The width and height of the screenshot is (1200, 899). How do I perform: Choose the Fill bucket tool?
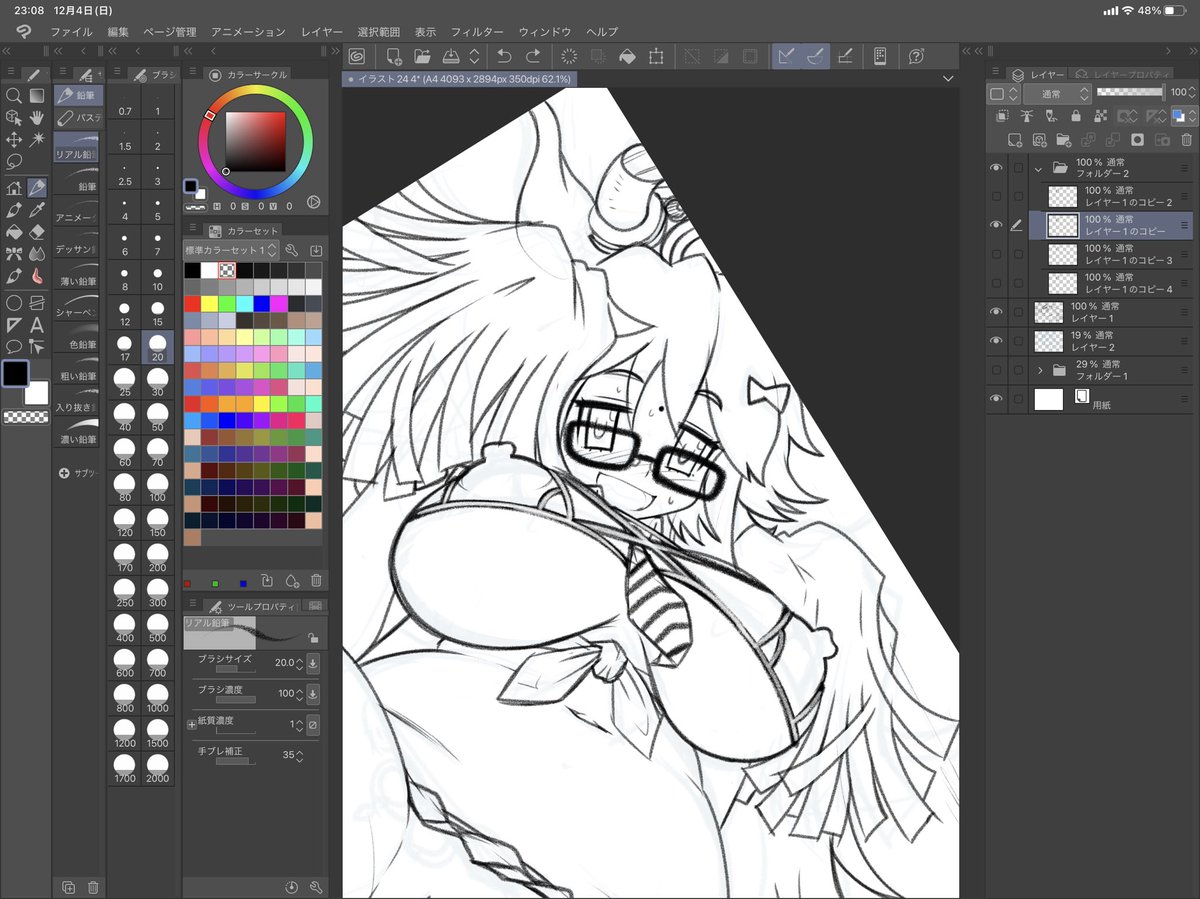[x=14, y=230]
